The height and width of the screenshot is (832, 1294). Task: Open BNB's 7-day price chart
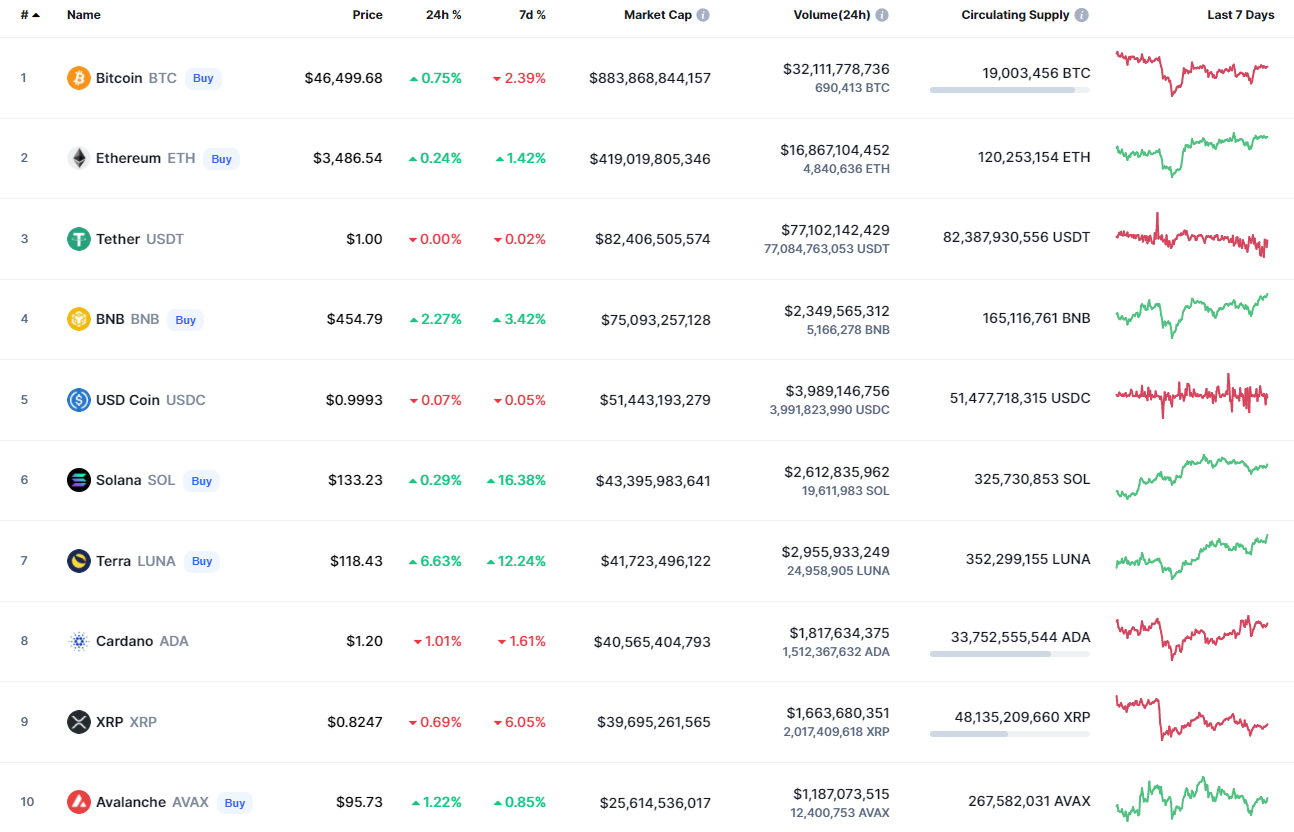(x=1192, y=315)
